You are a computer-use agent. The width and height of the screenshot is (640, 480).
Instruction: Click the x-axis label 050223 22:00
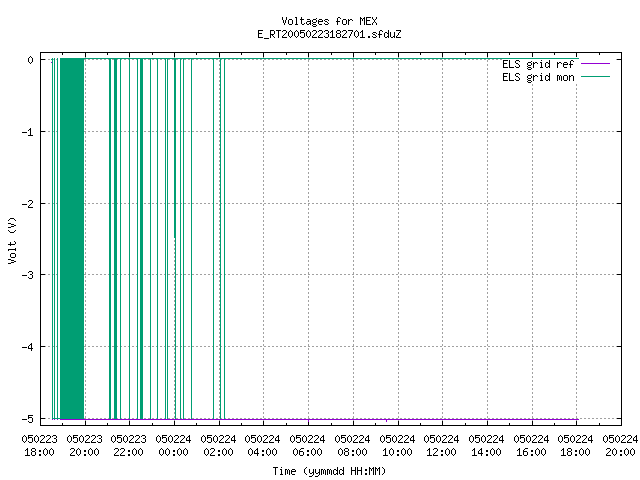point(129,446)
